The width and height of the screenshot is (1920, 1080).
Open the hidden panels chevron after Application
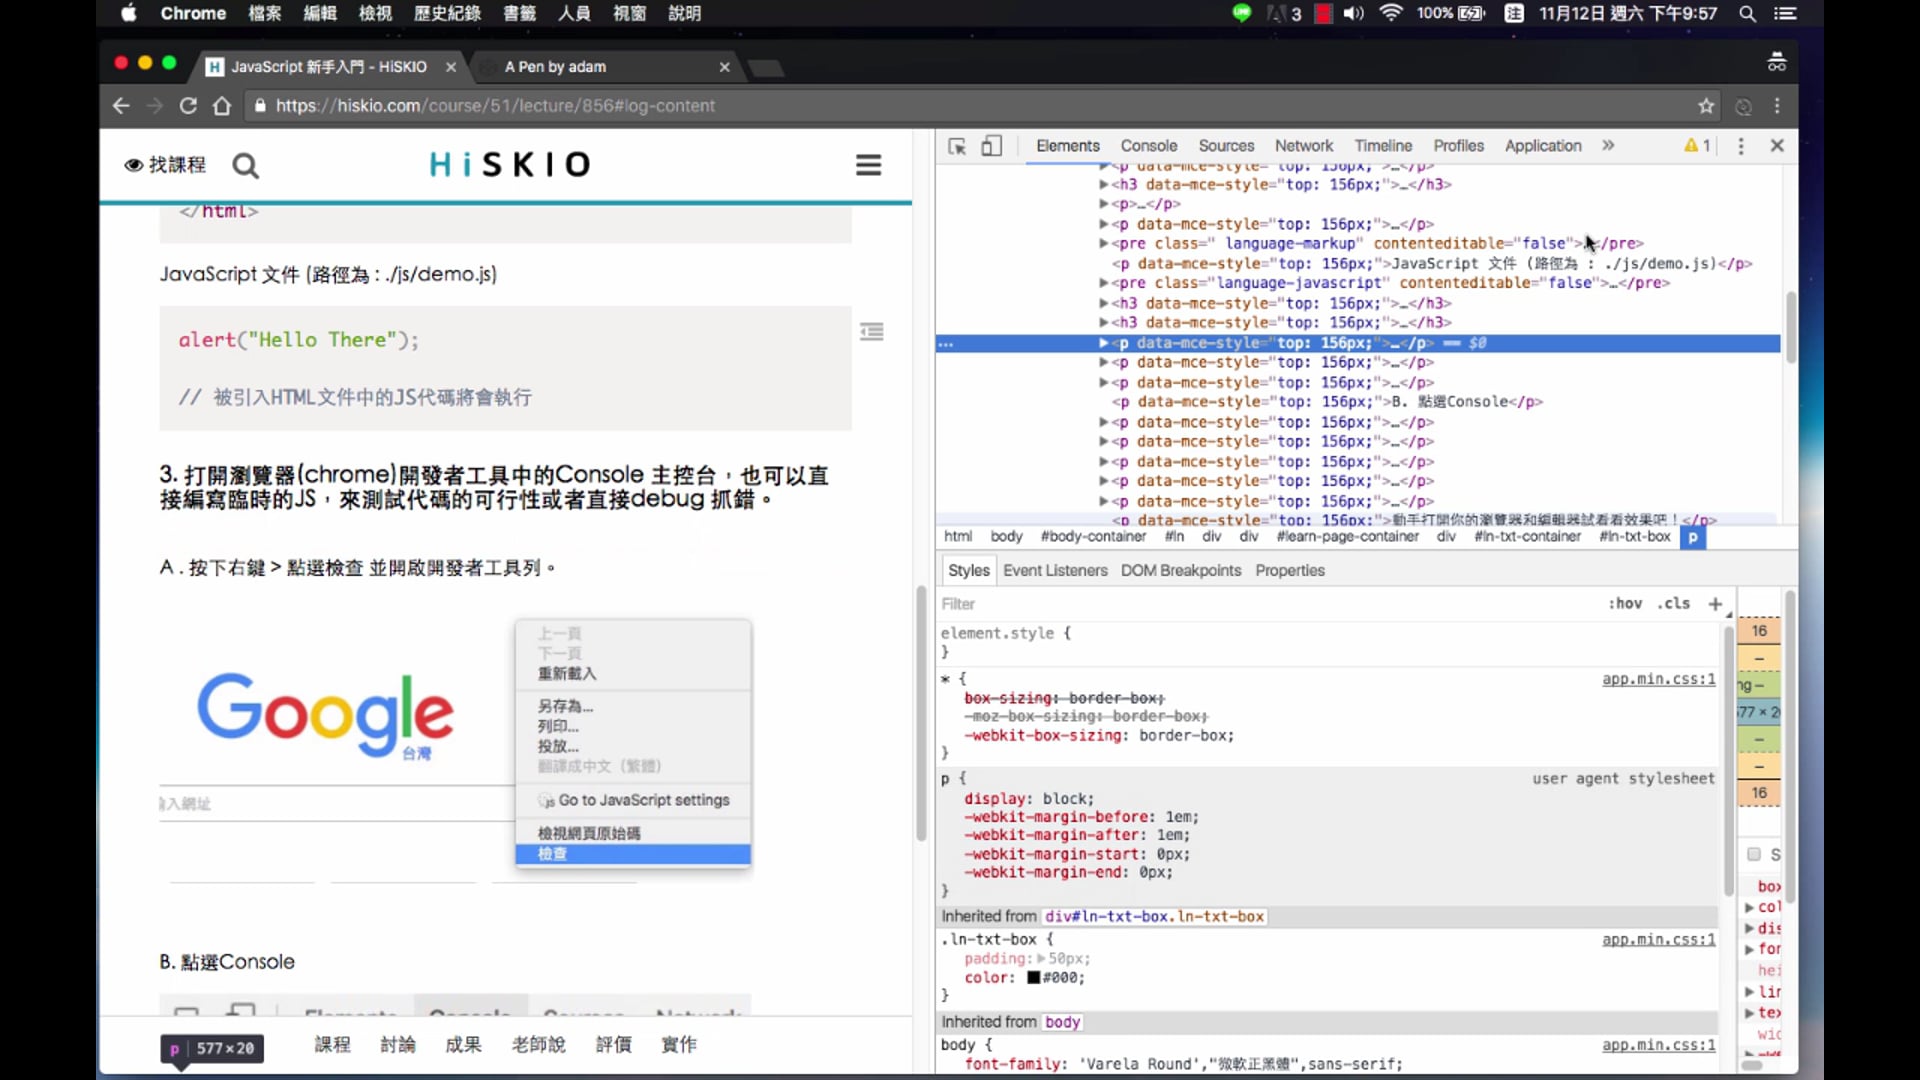(1609, 145)
